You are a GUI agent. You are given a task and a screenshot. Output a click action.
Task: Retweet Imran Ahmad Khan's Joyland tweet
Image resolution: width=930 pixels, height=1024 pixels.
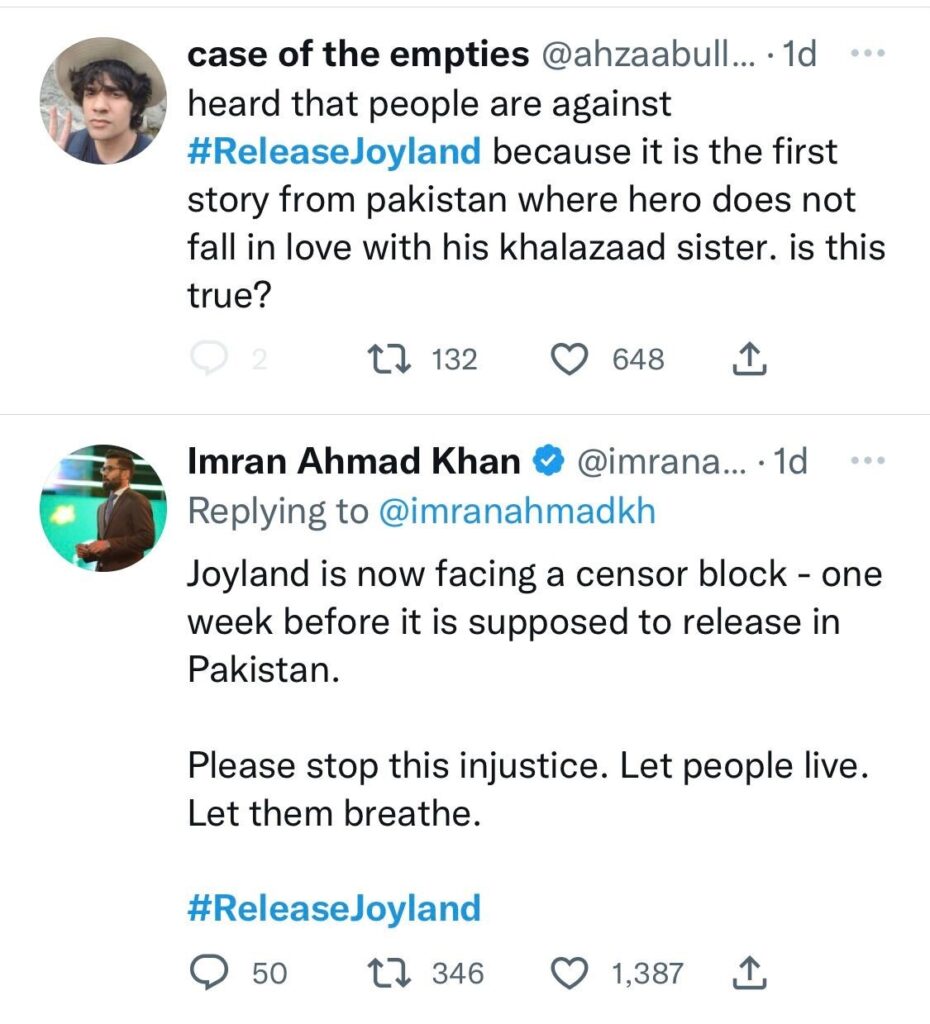pos(389,972)
